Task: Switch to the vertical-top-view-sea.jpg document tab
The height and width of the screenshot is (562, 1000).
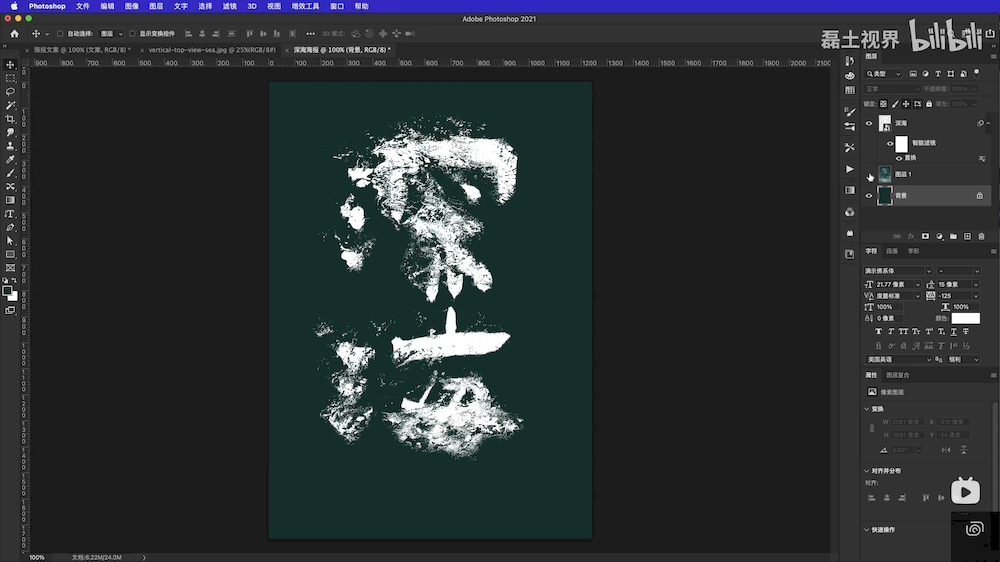Action: (209, 49)
